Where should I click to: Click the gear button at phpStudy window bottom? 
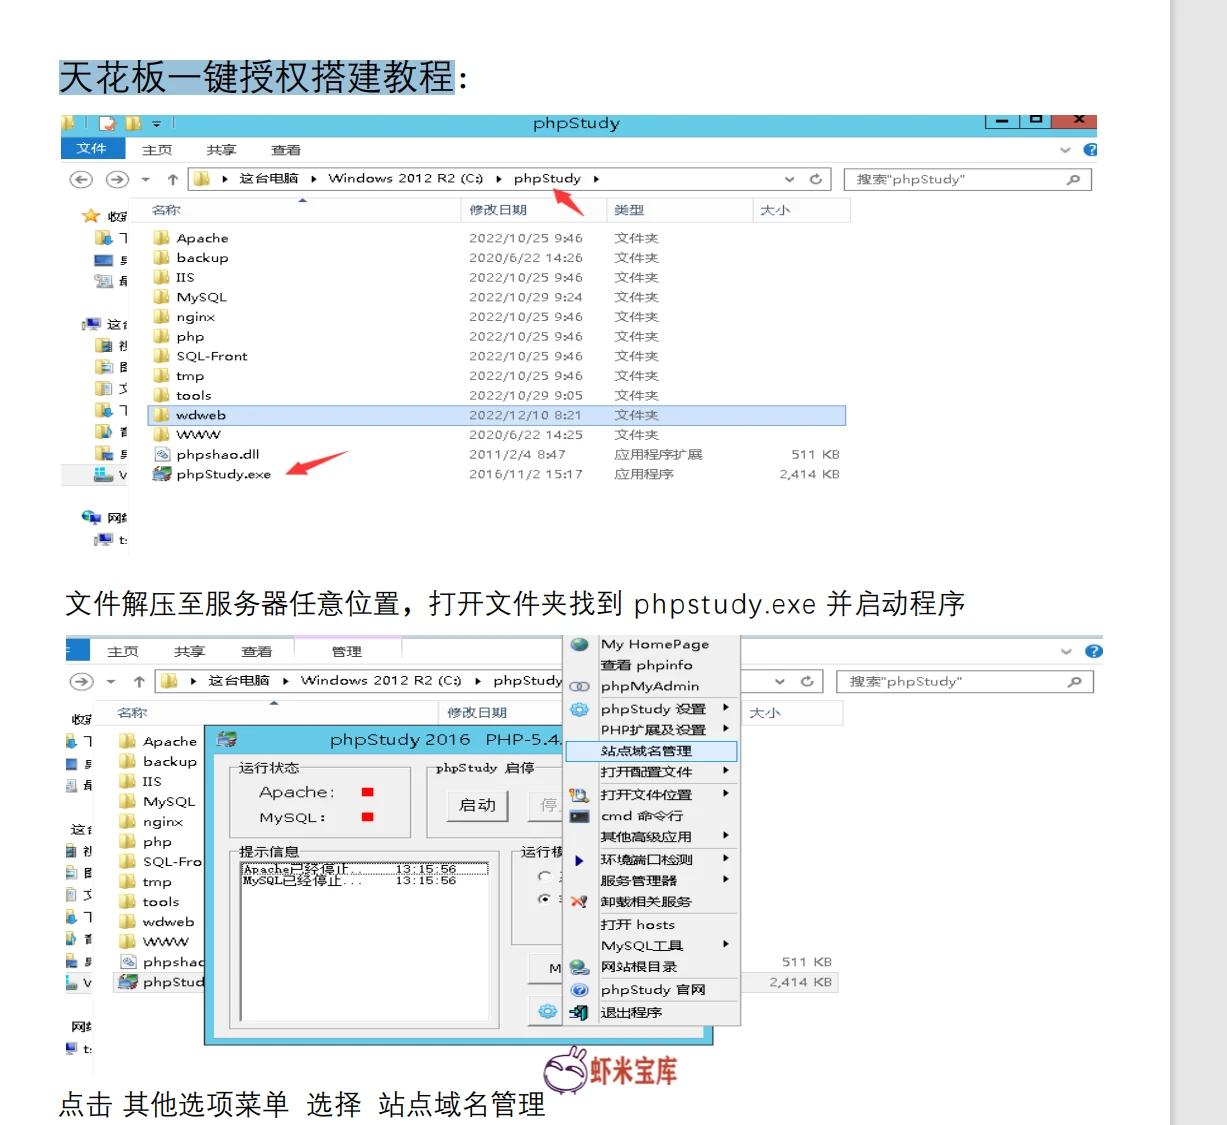(547, 1011)
